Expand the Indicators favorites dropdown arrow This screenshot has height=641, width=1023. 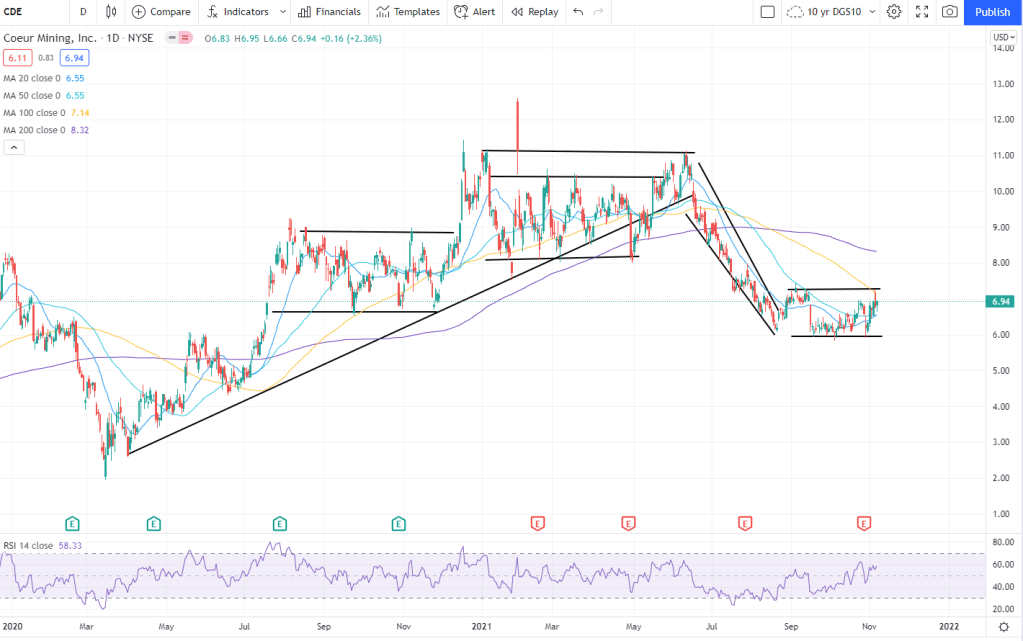point(283,12)
